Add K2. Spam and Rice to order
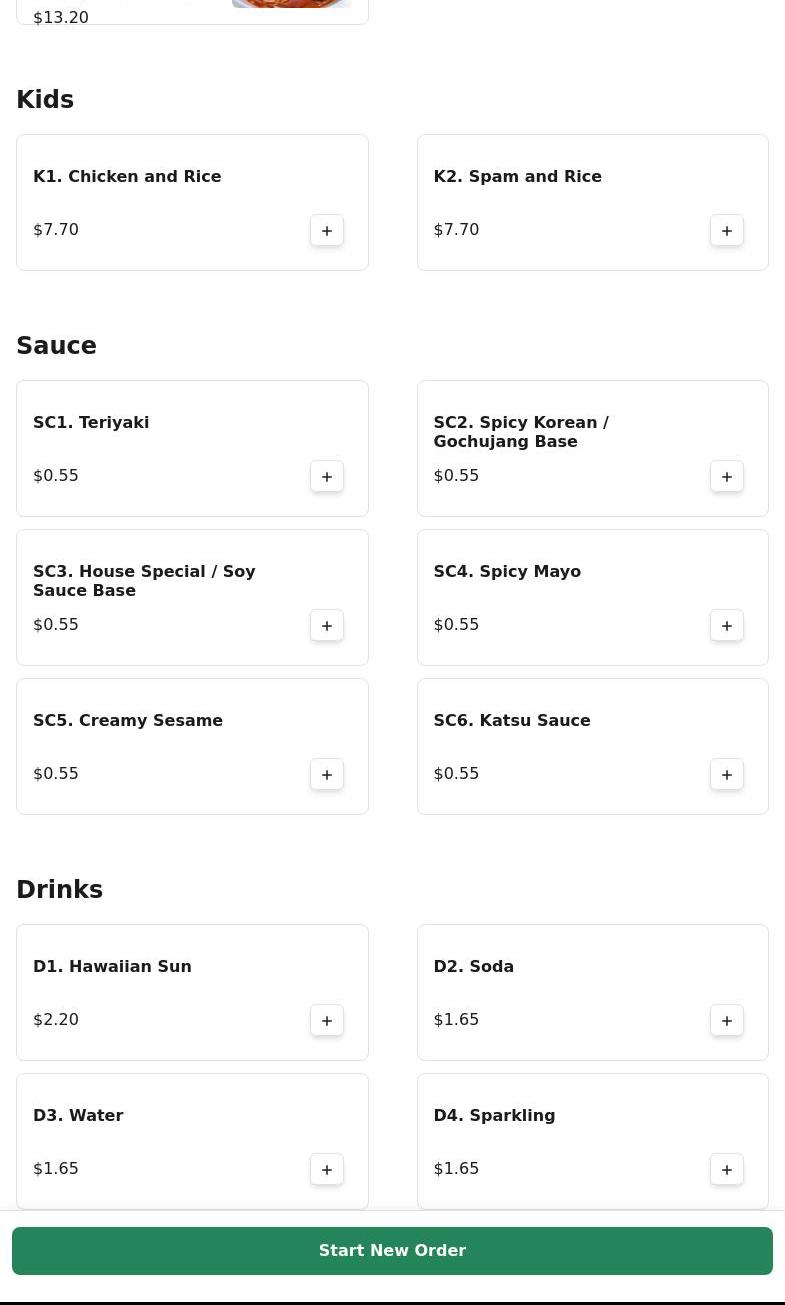This screenshot has height=1305, width=785. tap(727, 231)
